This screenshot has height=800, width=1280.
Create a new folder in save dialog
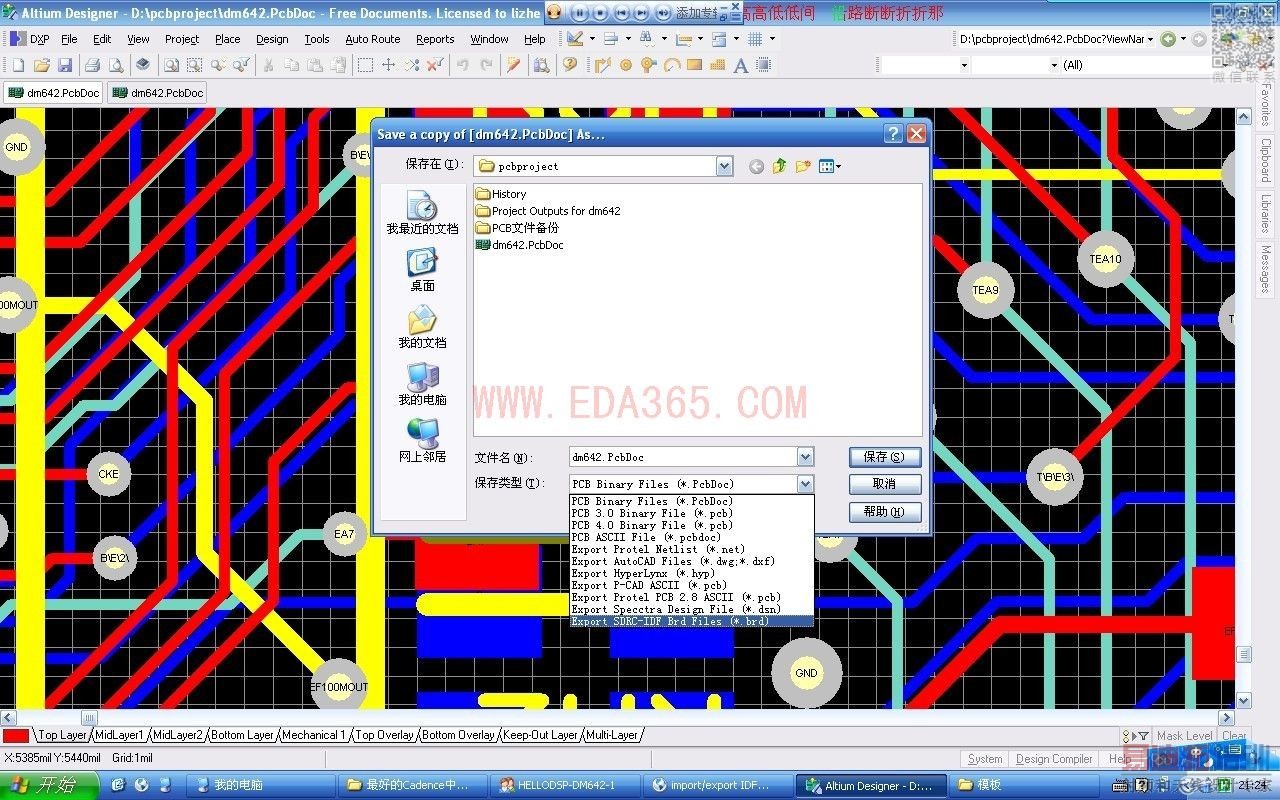[803, 166]
